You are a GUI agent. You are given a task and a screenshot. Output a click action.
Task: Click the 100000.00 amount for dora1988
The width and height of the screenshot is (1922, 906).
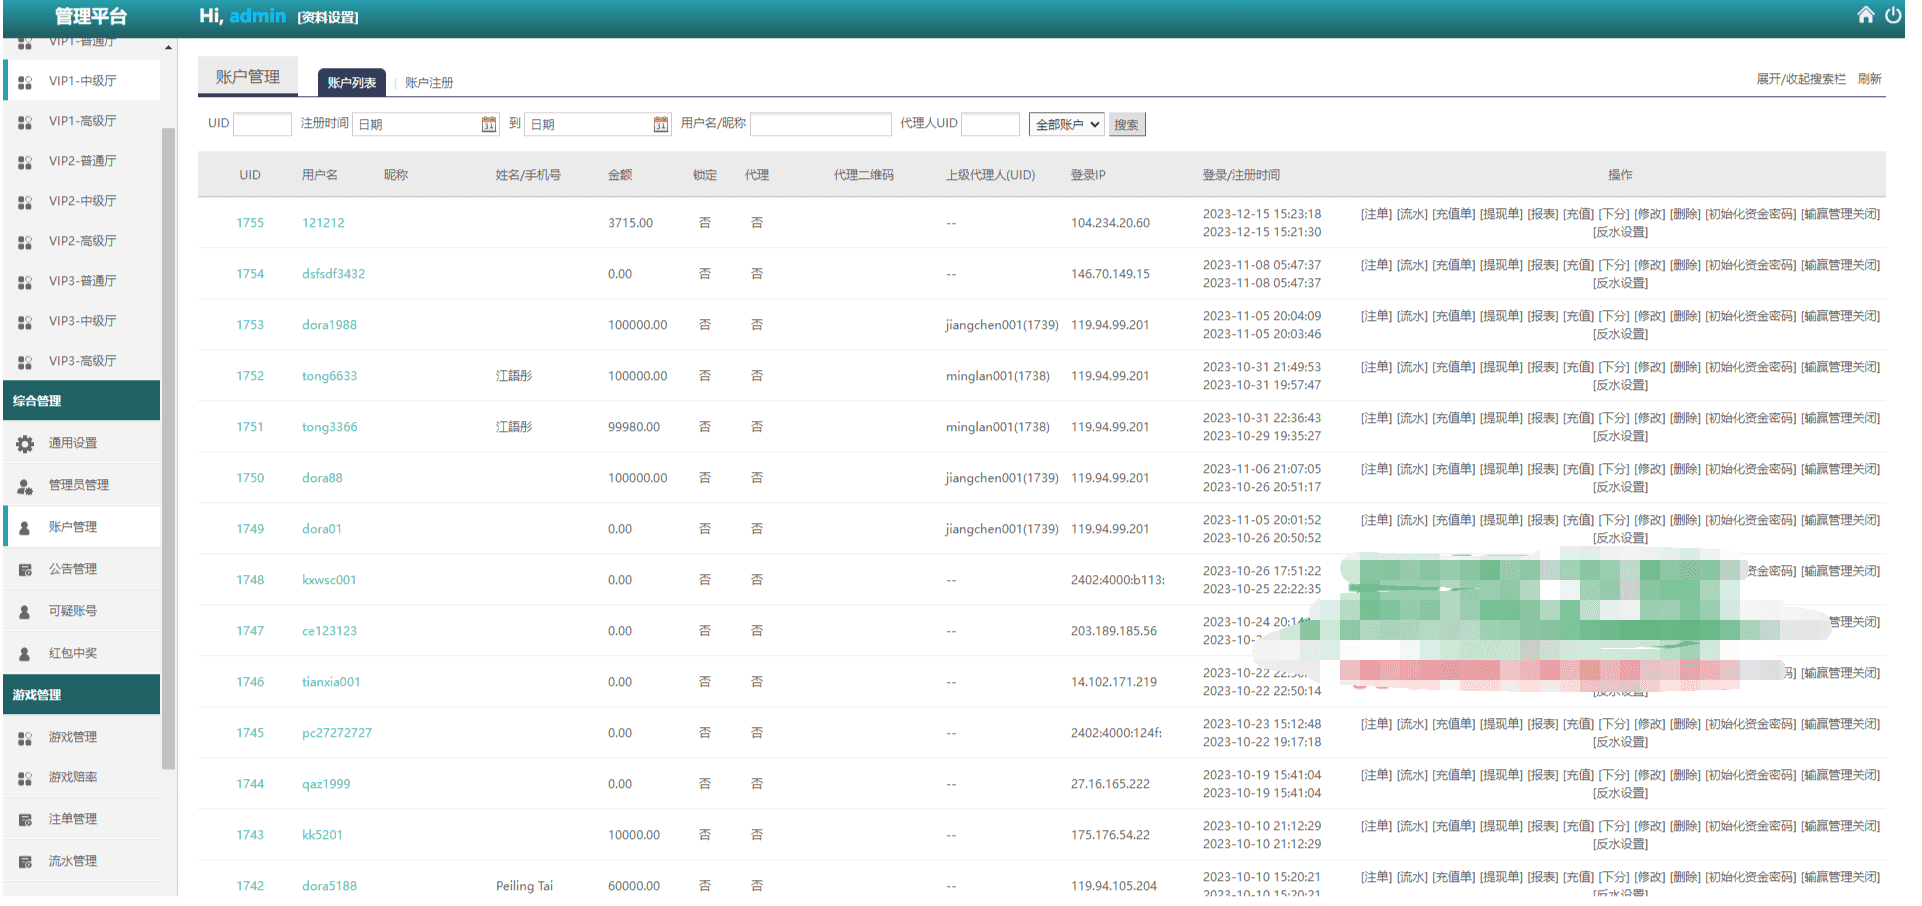pos(637,325)
